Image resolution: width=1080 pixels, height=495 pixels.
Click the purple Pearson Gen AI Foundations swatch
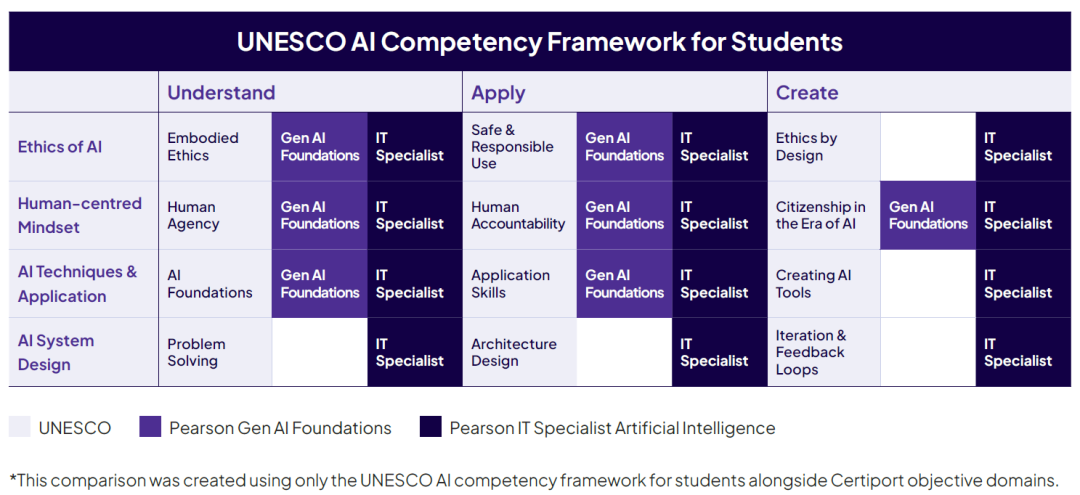tap(150, 427)
